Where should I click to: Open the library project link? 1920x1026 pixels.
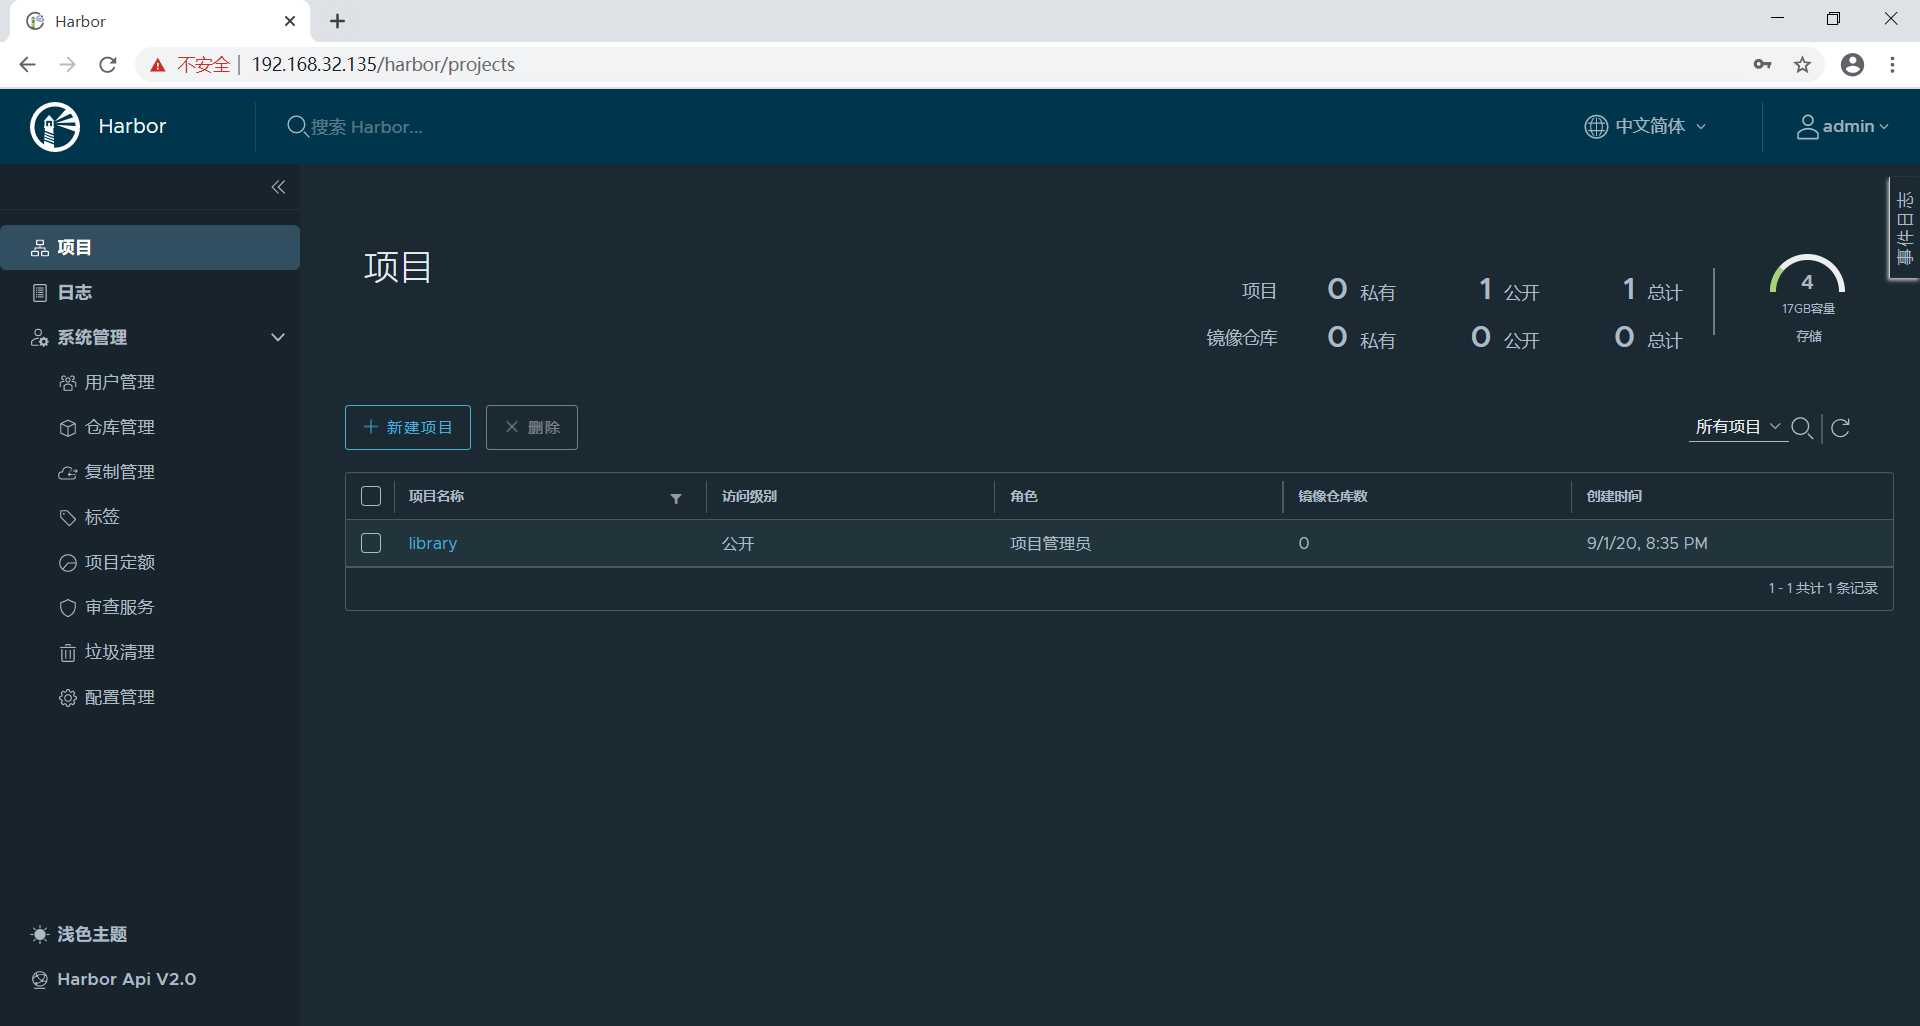[x=432, y=543]
